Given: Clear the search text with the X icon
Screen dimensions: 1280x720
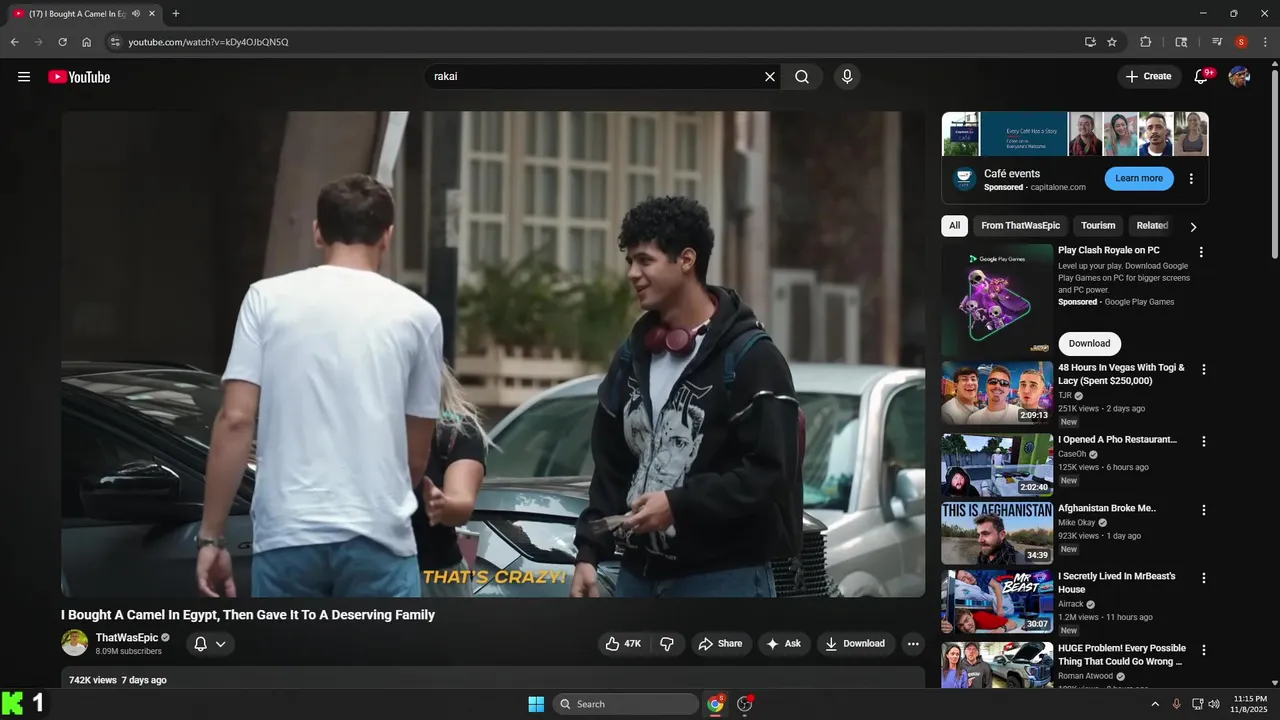Looking at the screenshot, I should coord(770,77).
